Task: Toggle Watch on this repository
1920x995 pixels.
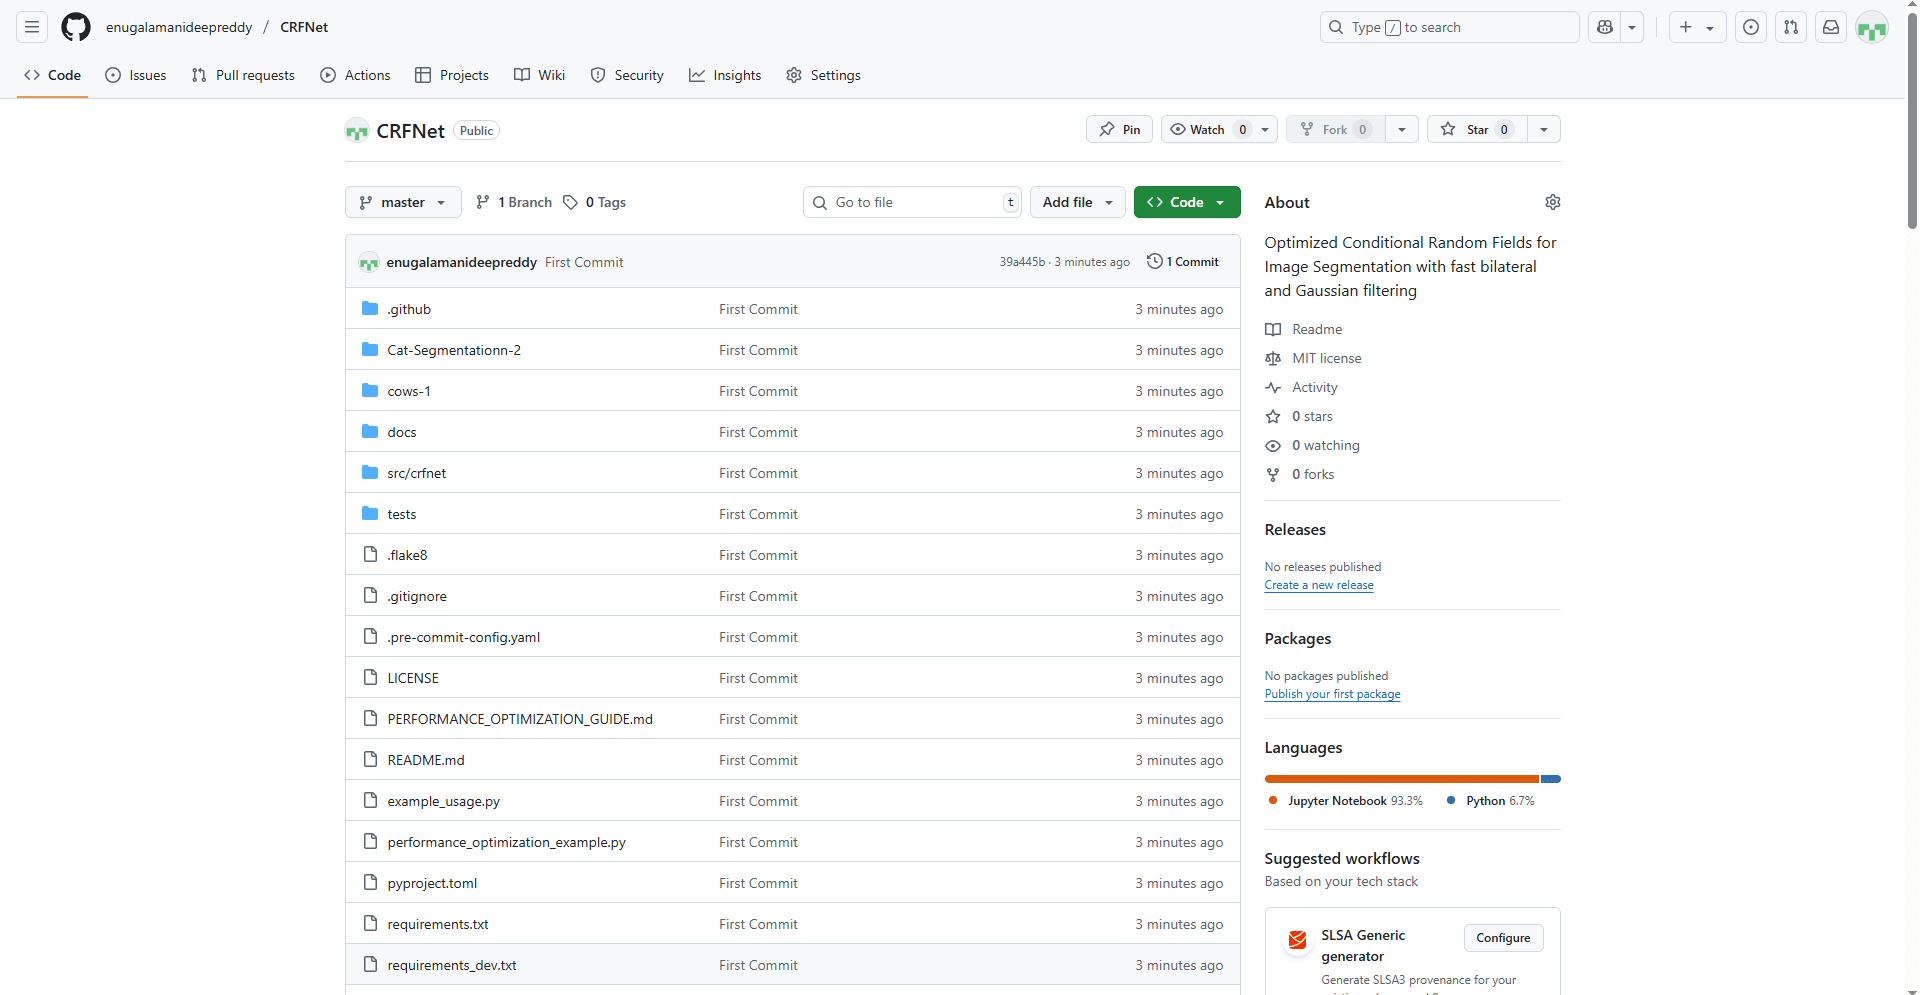Action: [x=1207, y=130]
